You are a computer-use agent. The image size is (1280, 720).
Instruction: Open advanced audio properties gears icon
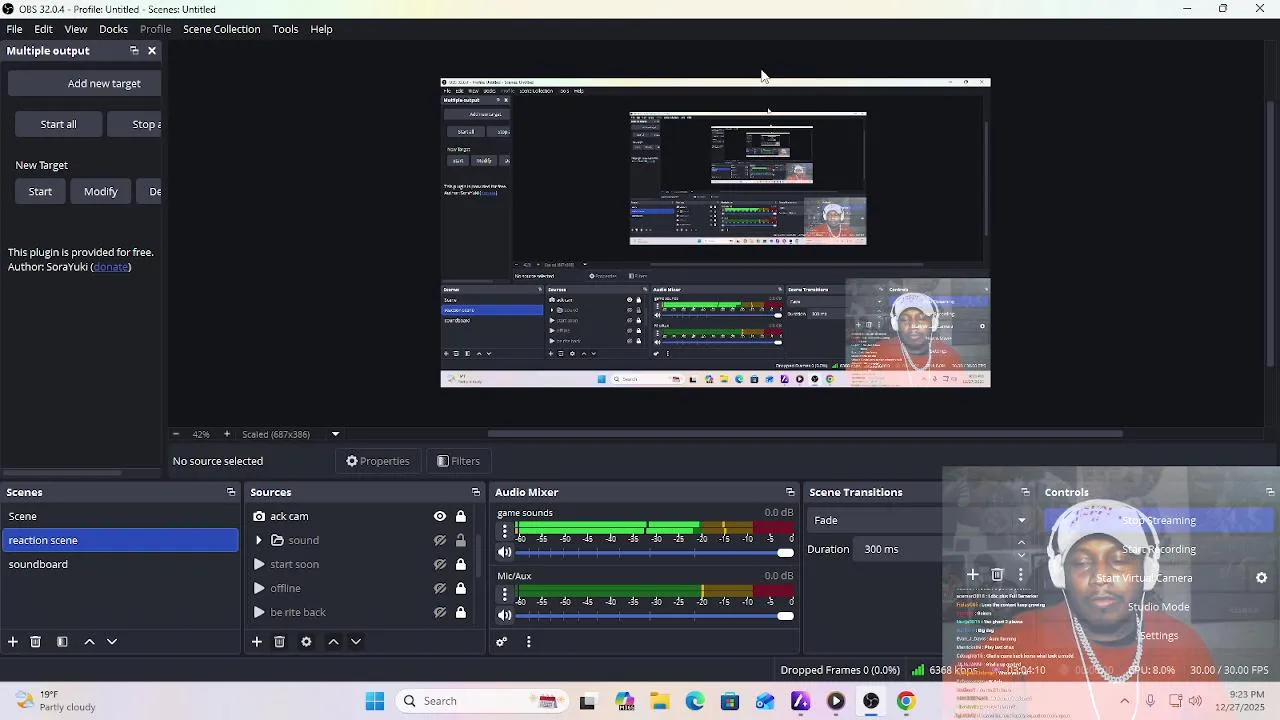[x=502, y=642]
